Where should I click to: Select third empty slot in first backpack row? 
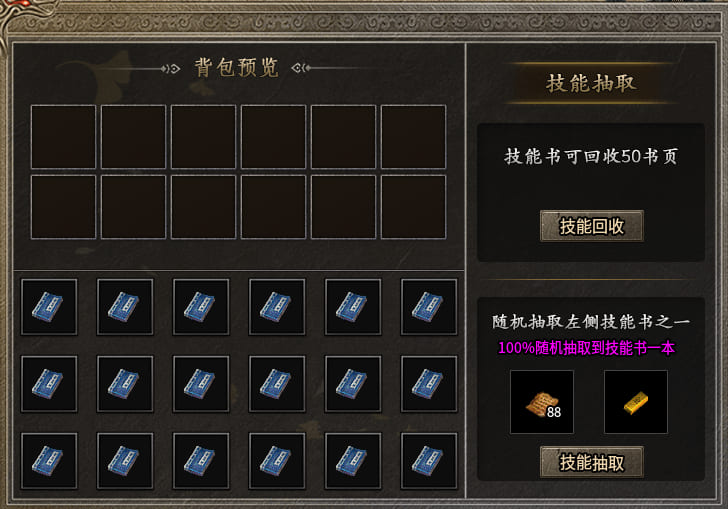tap(203, 137)
